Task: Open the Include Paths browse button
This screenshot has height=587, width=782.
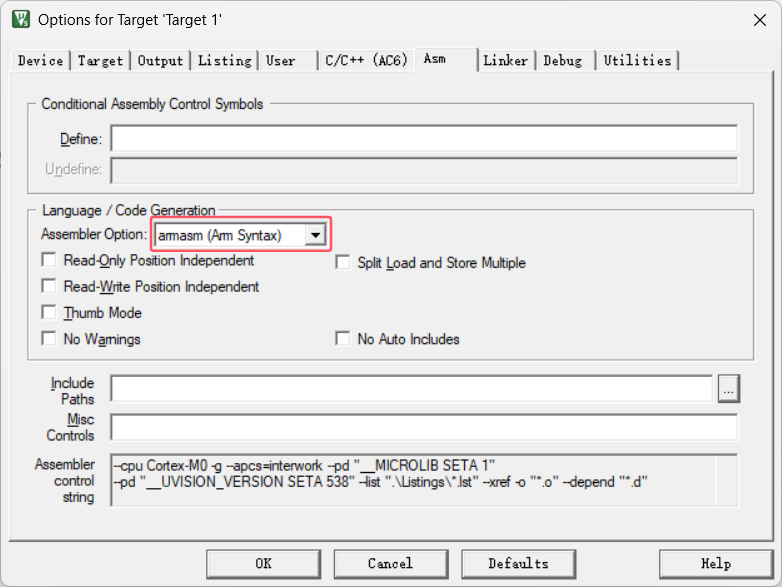Action: 729,390
